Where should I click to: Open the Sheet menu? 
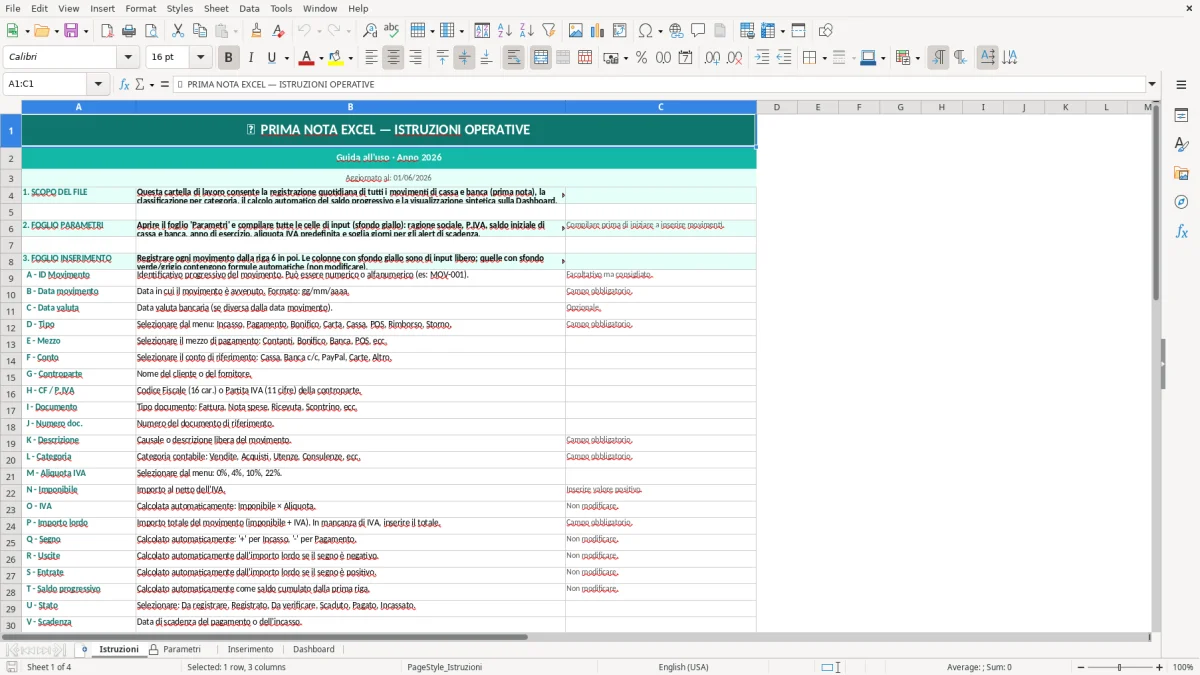click(216, 8)
